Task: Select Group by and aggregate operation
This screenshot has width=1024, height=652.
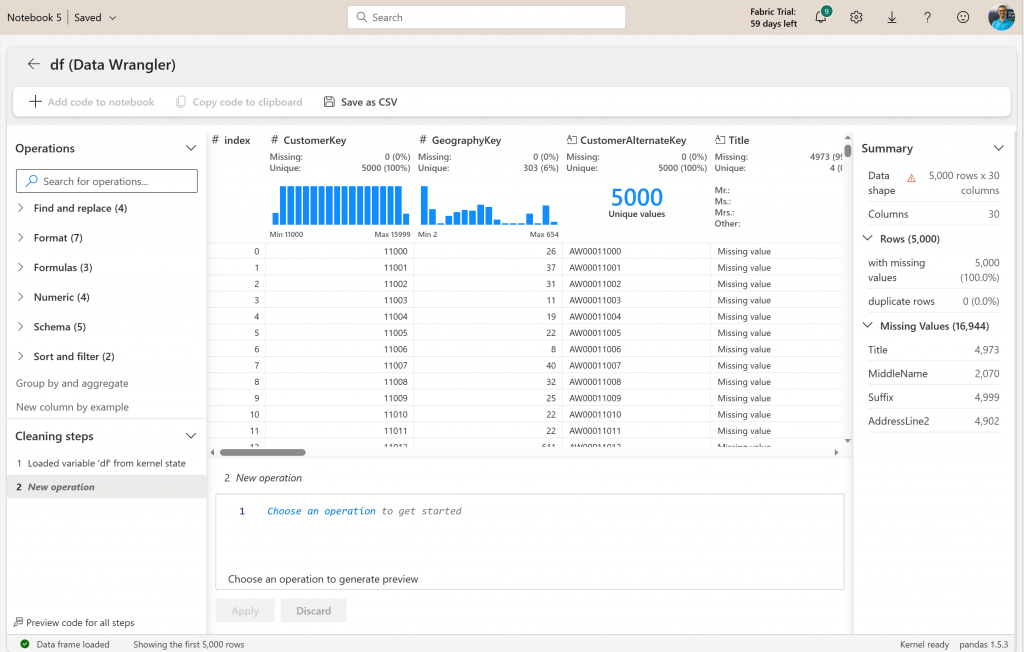Action: tap(72, 383)
